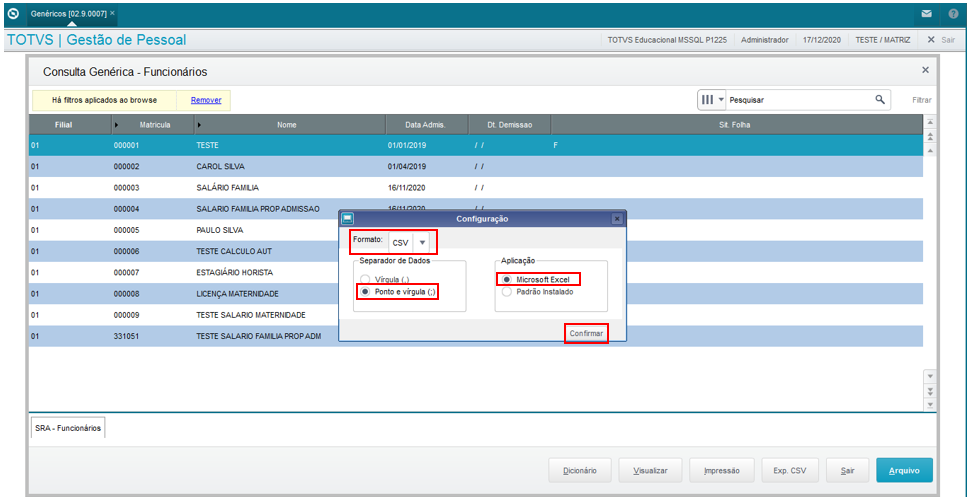Image resolution: width=968 pixels, height=497 pixels.
Task: Click the single down scroll arrow
Action: point(930,376)
